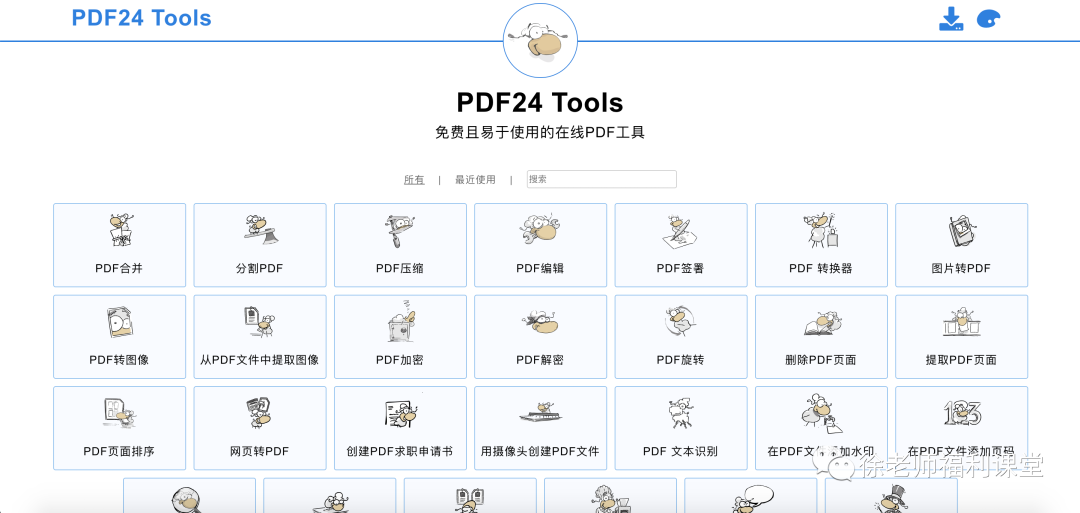Click the PDF24 Tools logo link
Viewport: 1080px width, 513px height.
click(141, 18)
